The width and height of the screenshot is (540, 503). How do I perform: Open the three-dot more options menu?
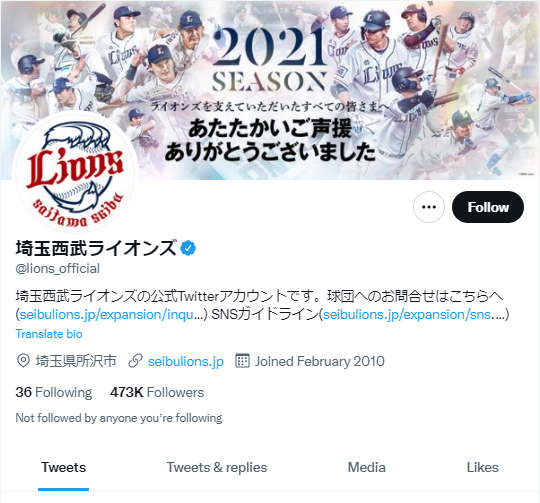pyautogui.click(x=428, y=207)
